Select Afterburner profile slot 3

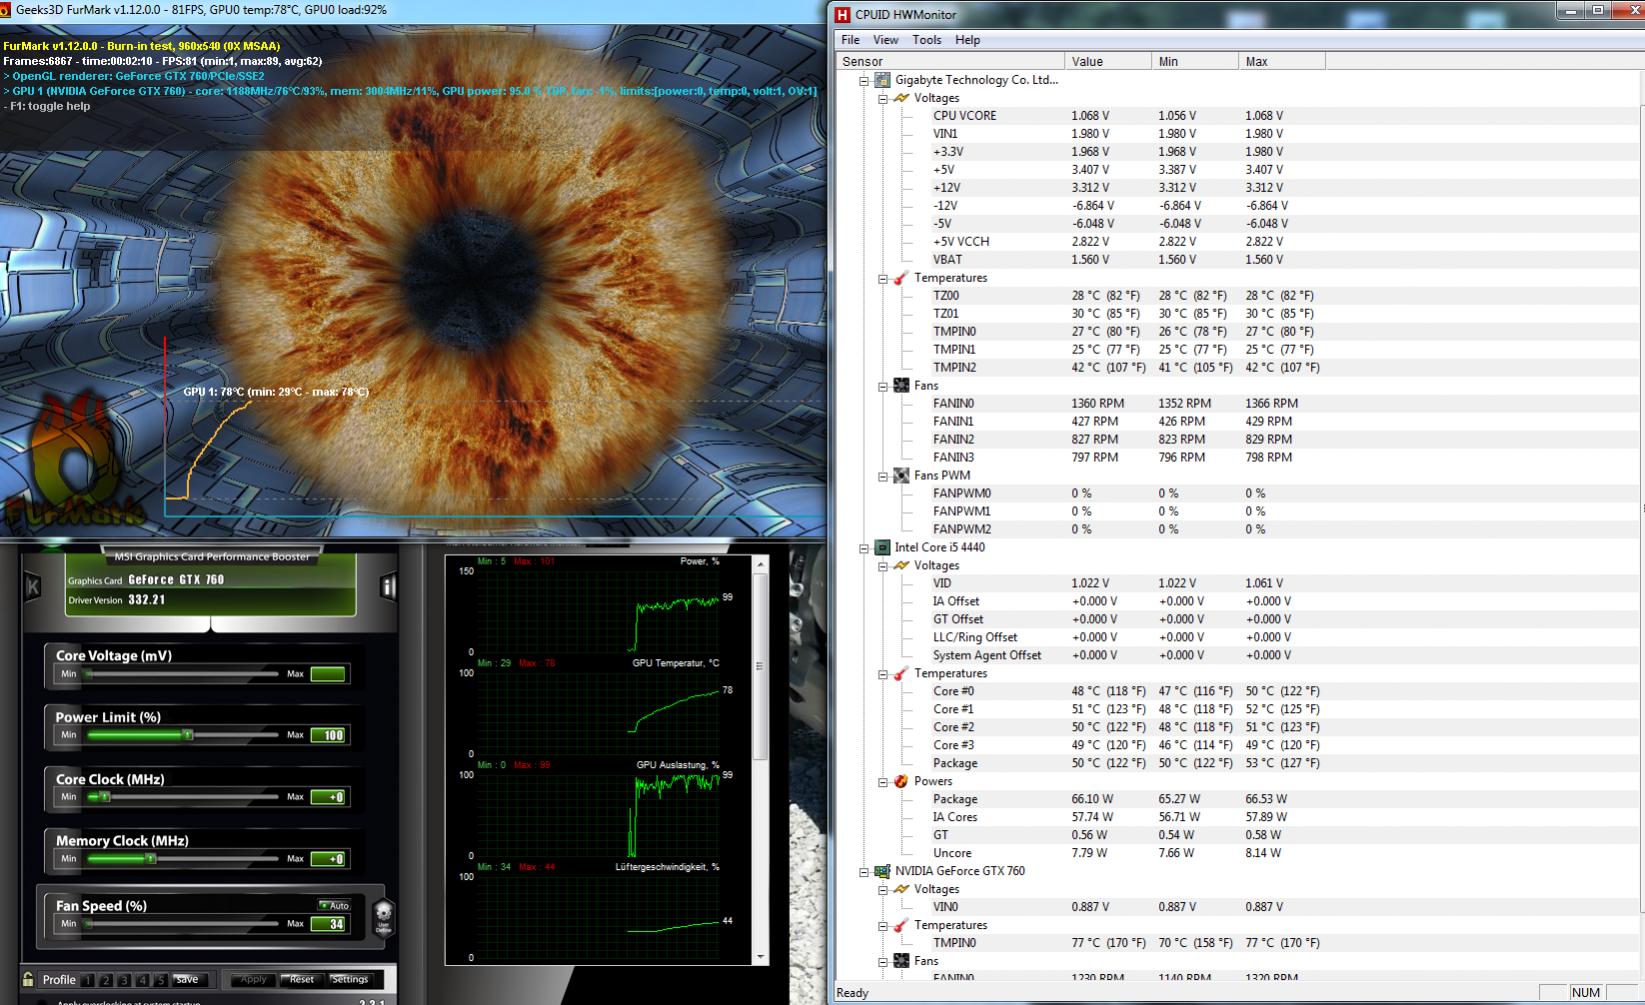(x=125, y=980)
